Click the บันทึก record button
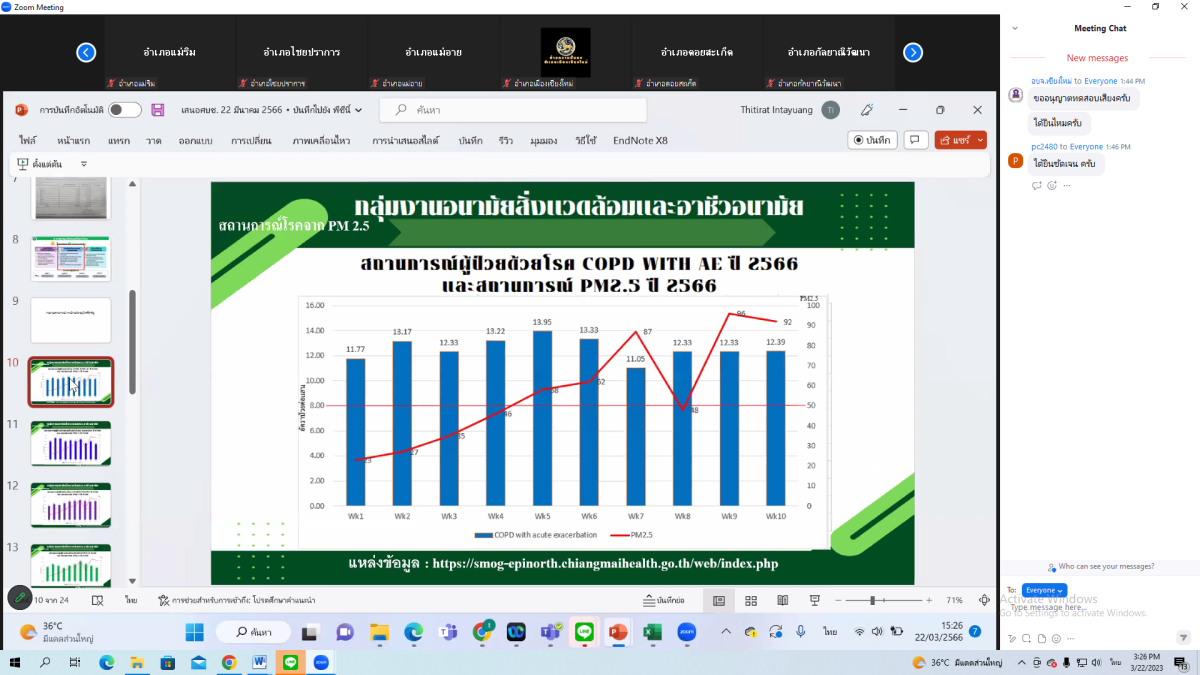 [873, 140]
